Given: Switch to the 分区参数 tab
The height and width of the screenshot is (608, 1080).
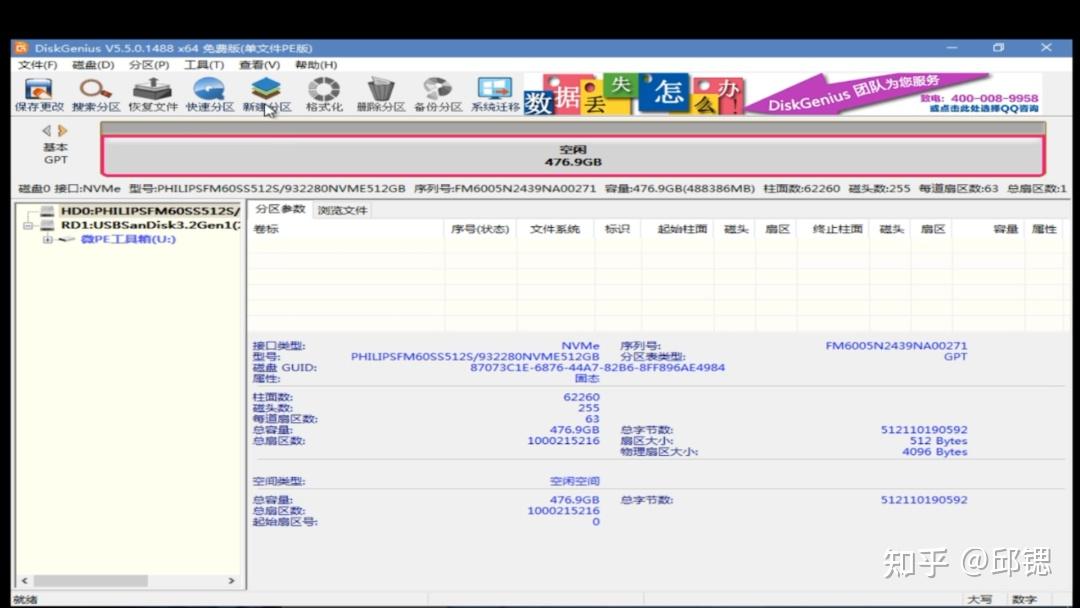Looking at the screenshot, I should click(x=280, y=209).
